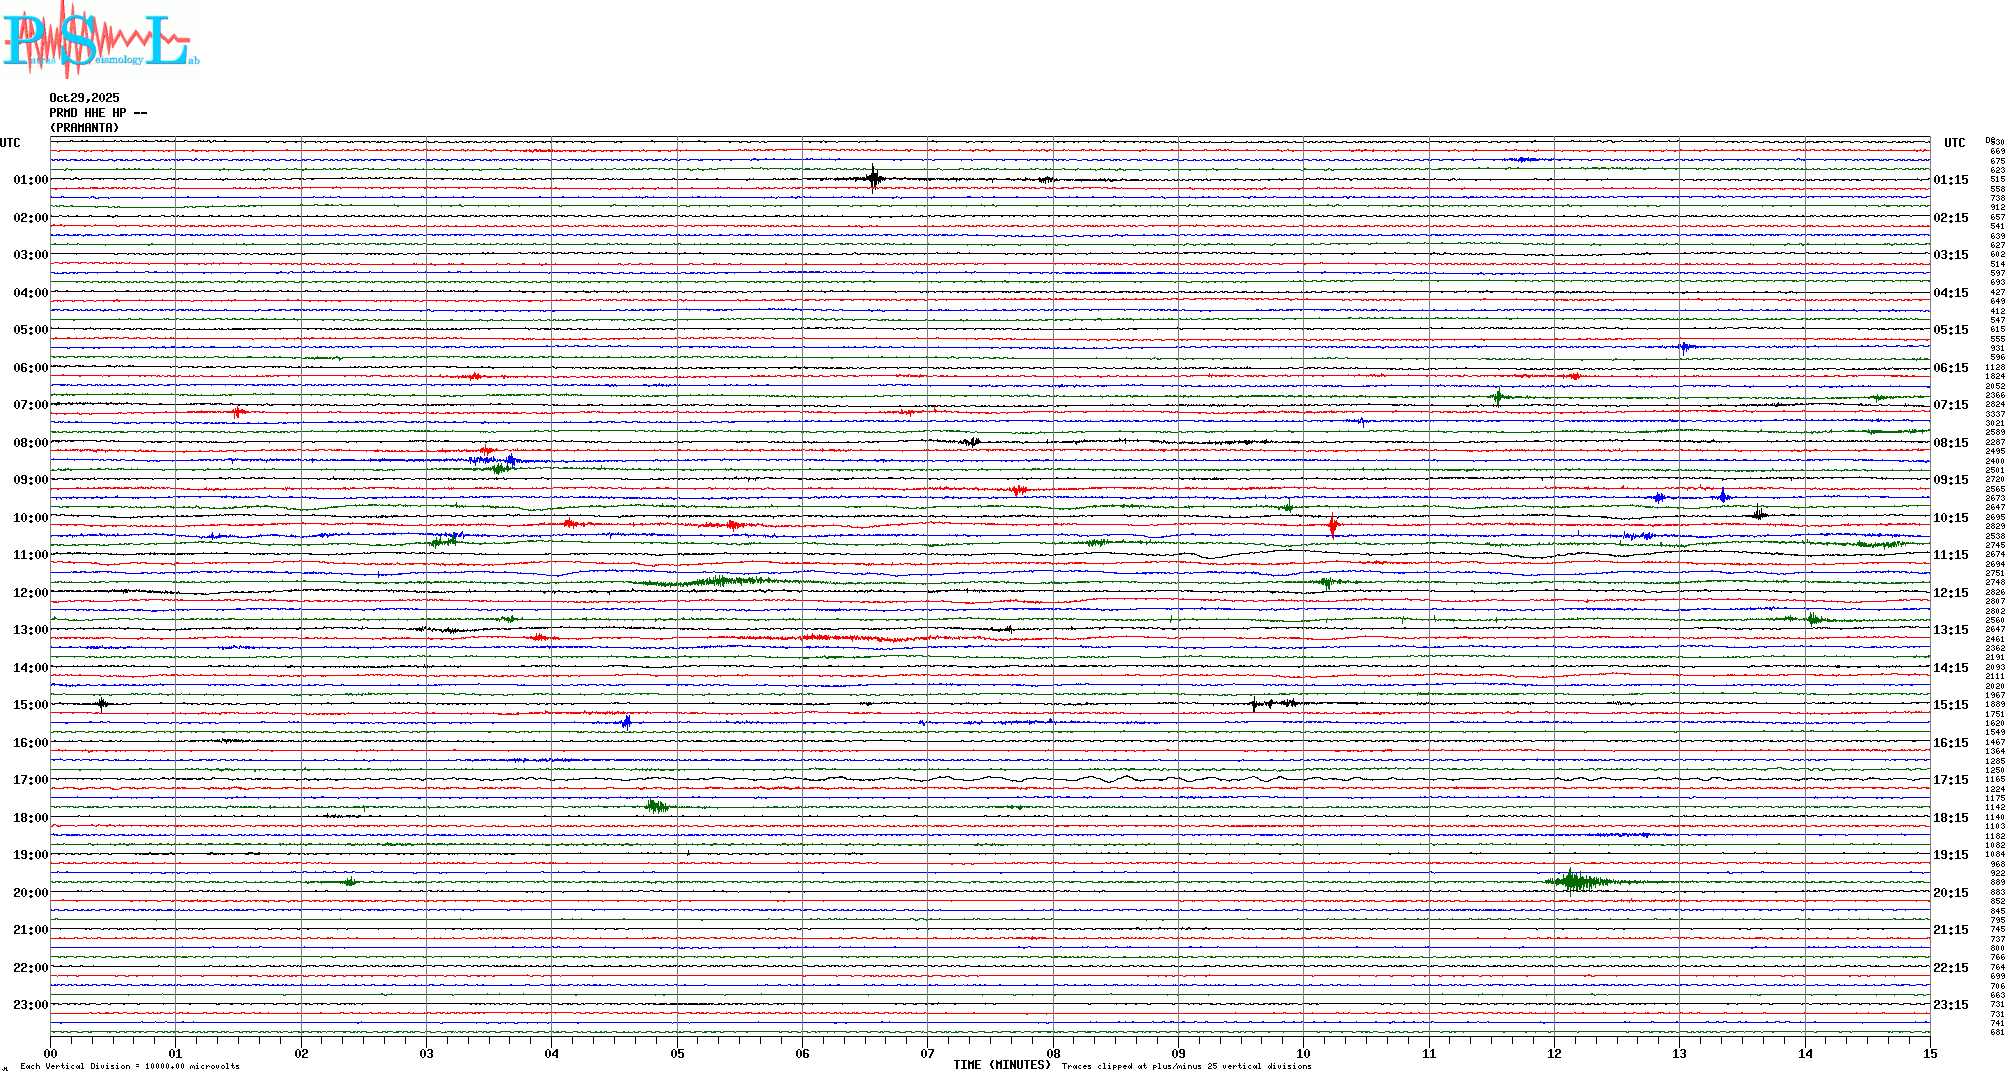Select the 23:00 hour label on left
The image size is (2010, 1080).
coord(30,1005)
